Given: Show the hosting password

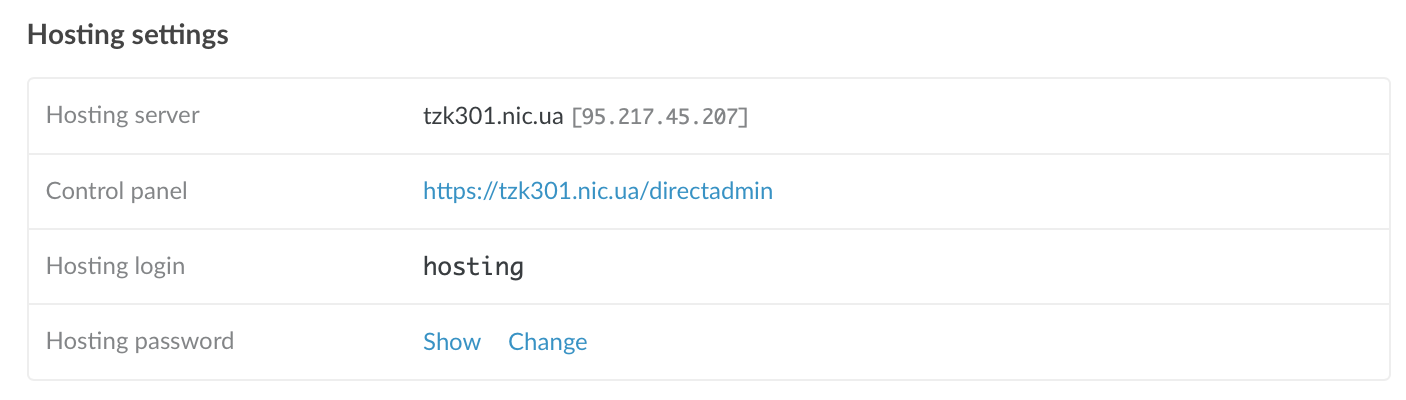Looking at the screenshot, I should point(452,342).
